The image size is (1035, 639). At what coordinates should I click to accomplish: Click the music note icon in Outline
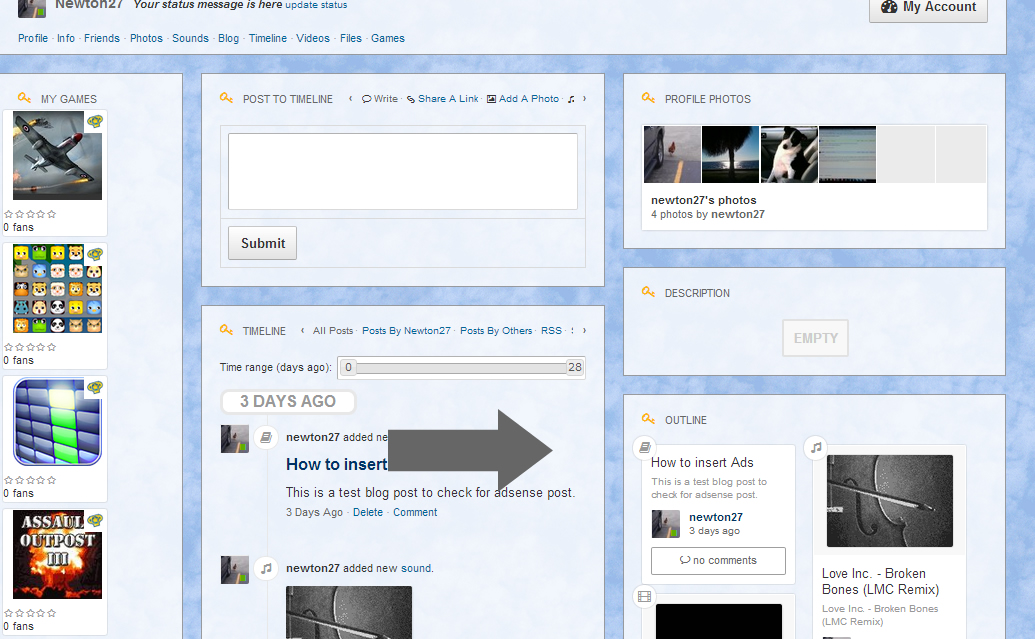817,447
